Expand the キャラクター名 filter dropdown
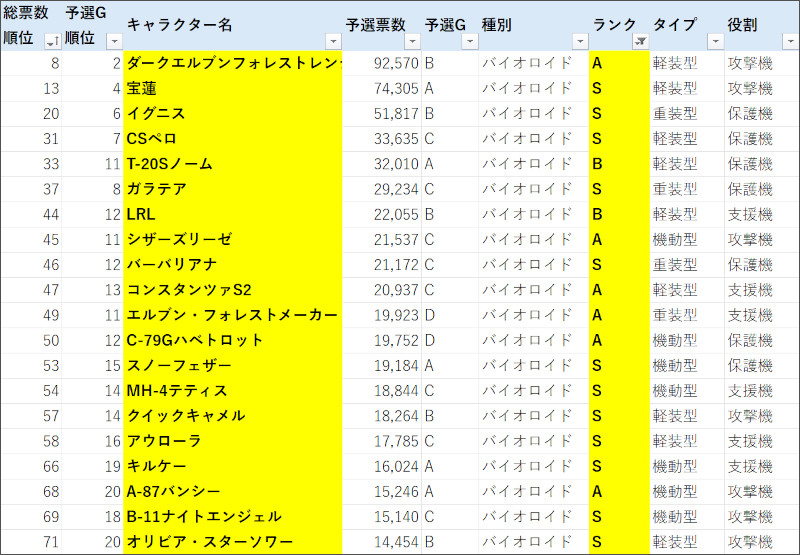800x555 pixels. point(333,40)
